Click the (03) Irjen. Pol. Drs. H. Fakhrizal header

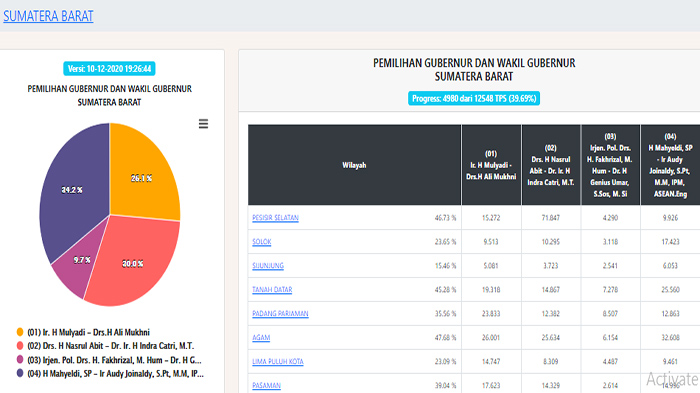(610, 165)
